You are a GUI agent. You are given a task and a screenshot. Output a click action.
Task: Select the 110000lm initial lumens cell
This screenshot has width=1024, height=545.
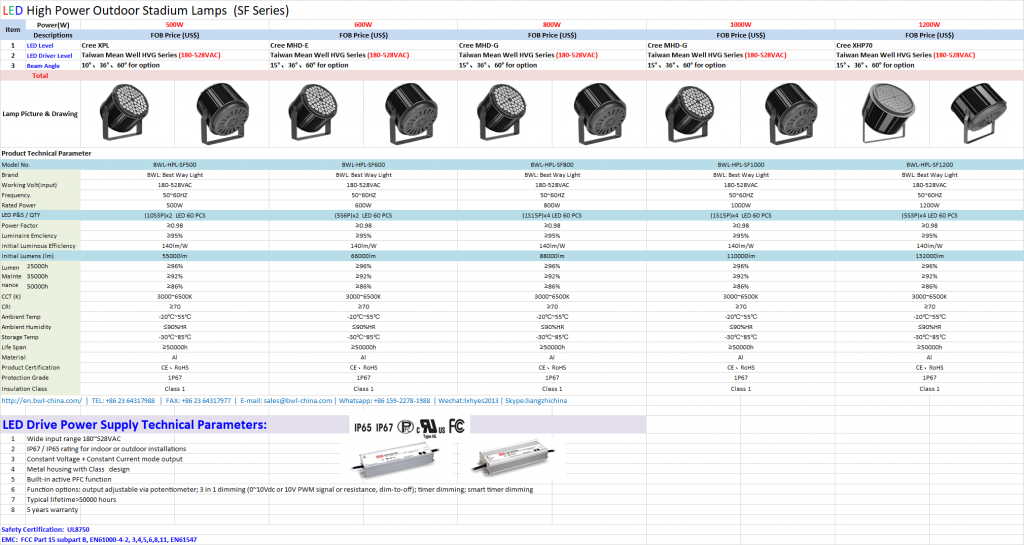click(x=741, y=256)
